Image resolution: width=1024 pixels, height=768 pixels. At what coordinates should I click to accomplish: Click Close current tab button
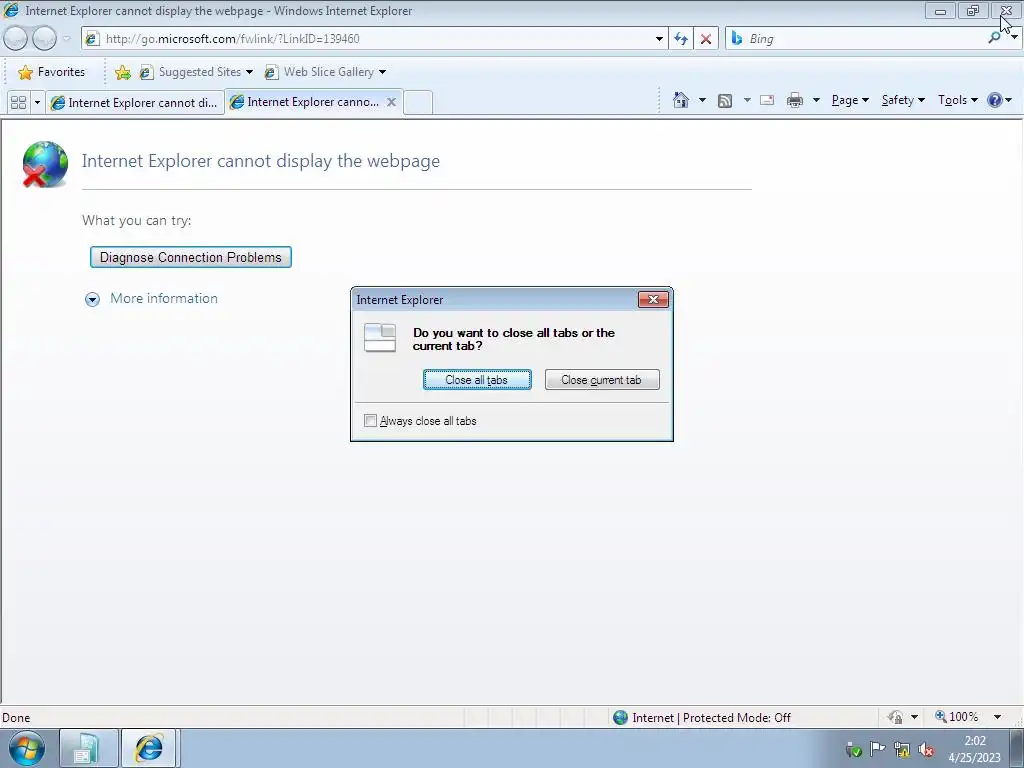[601, 380]
